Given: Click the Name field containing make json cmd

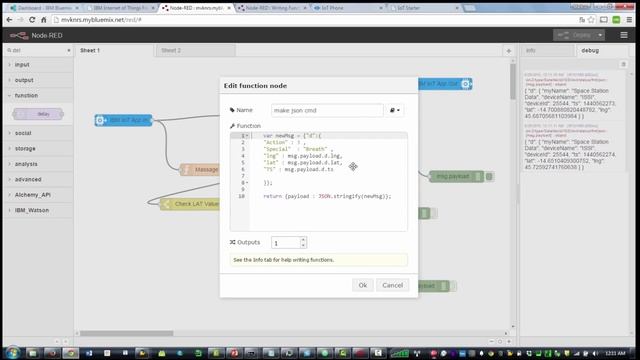Looking at the screenshot, I should click(x=327, y=110).
